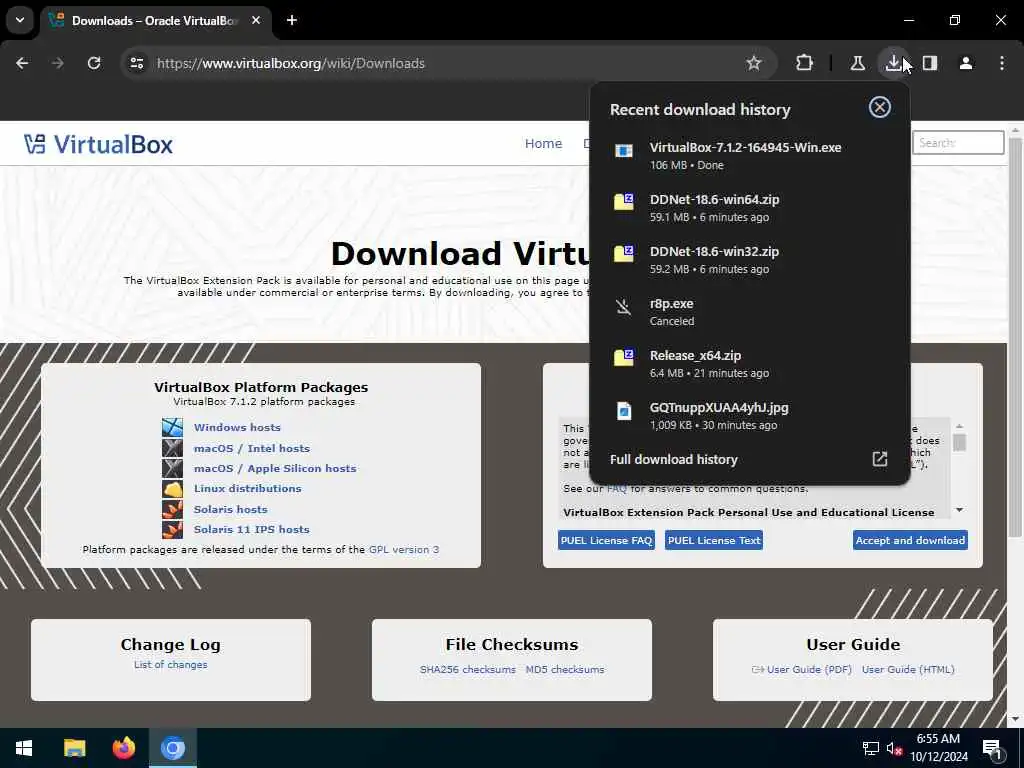
Task: Open VirtualBox-7.1.2-164945-Win.exe from downloads
Action: pos(750,155)
